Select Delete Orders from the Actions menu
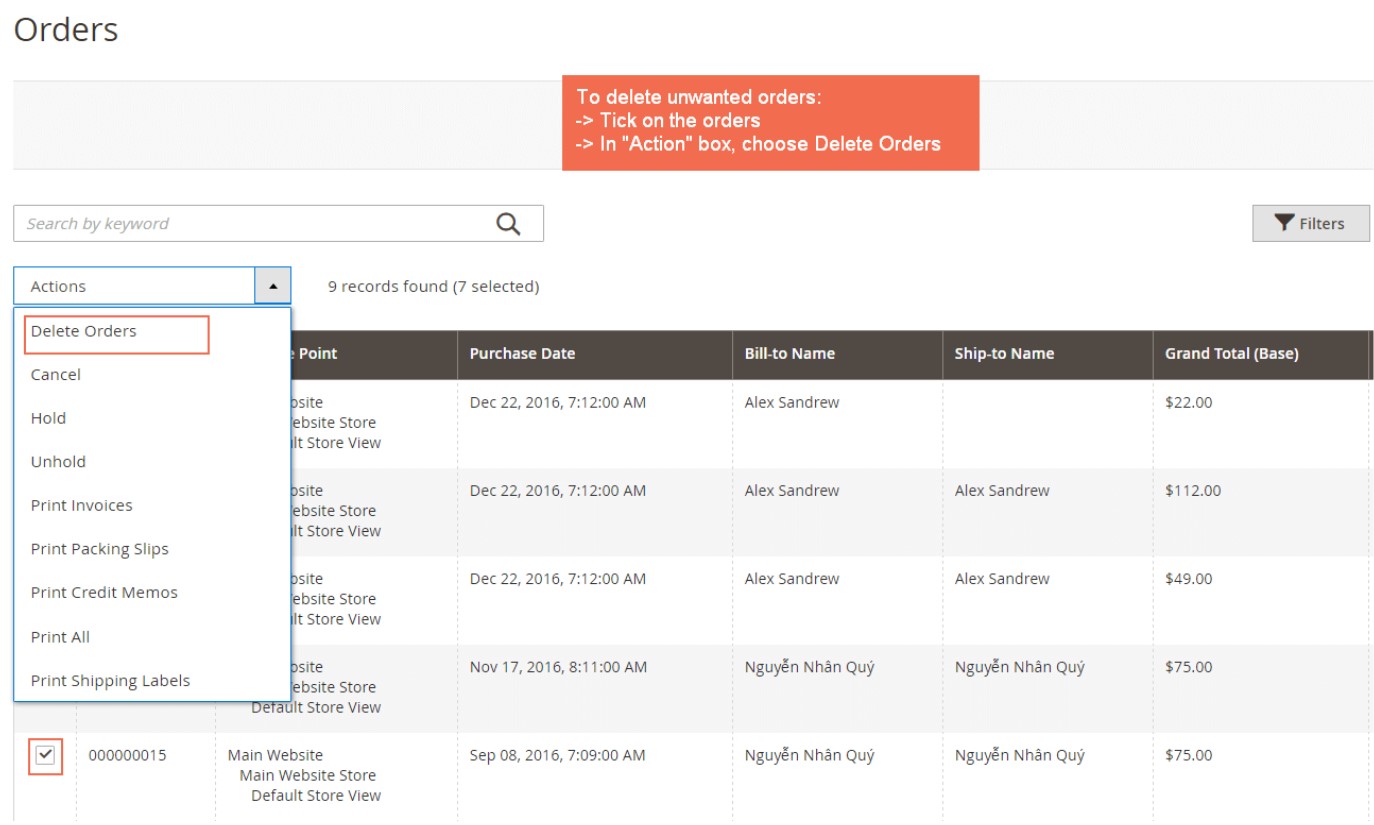The height and width of the screenshot is (825, 1374). click(84, 330)
